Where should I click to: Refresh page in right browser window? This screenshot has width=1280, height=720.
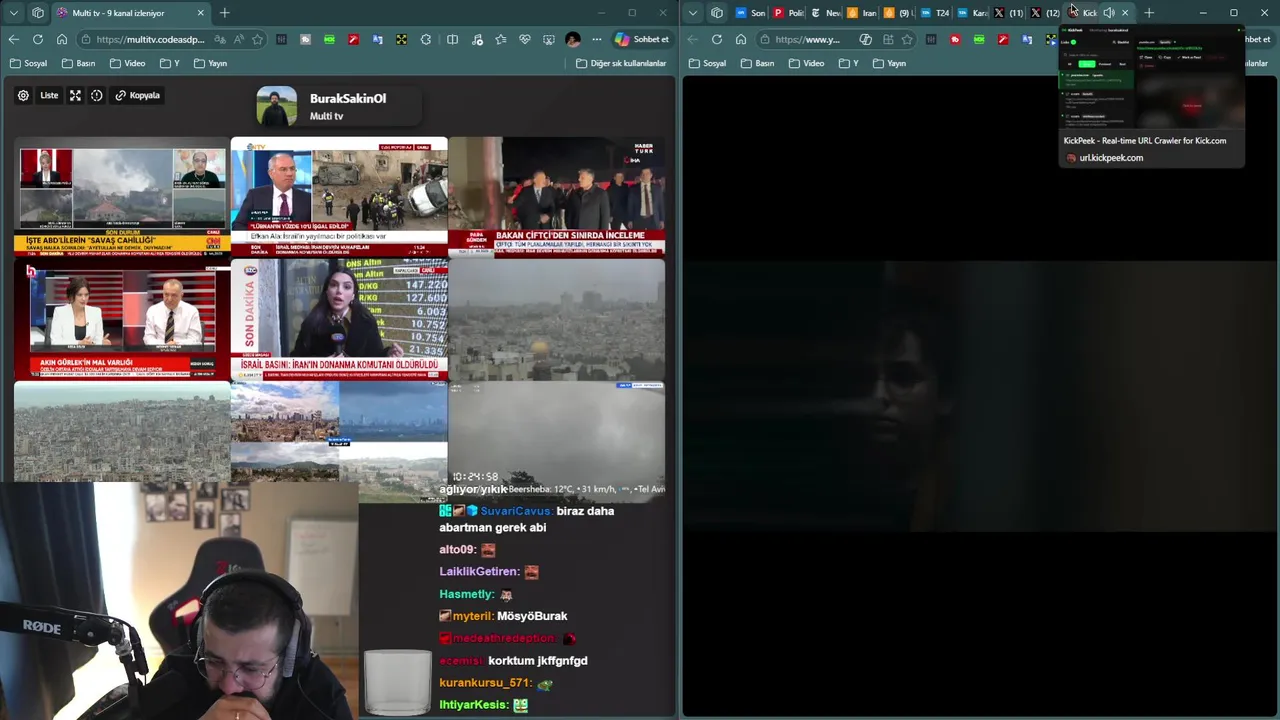(x=717, y=40)
